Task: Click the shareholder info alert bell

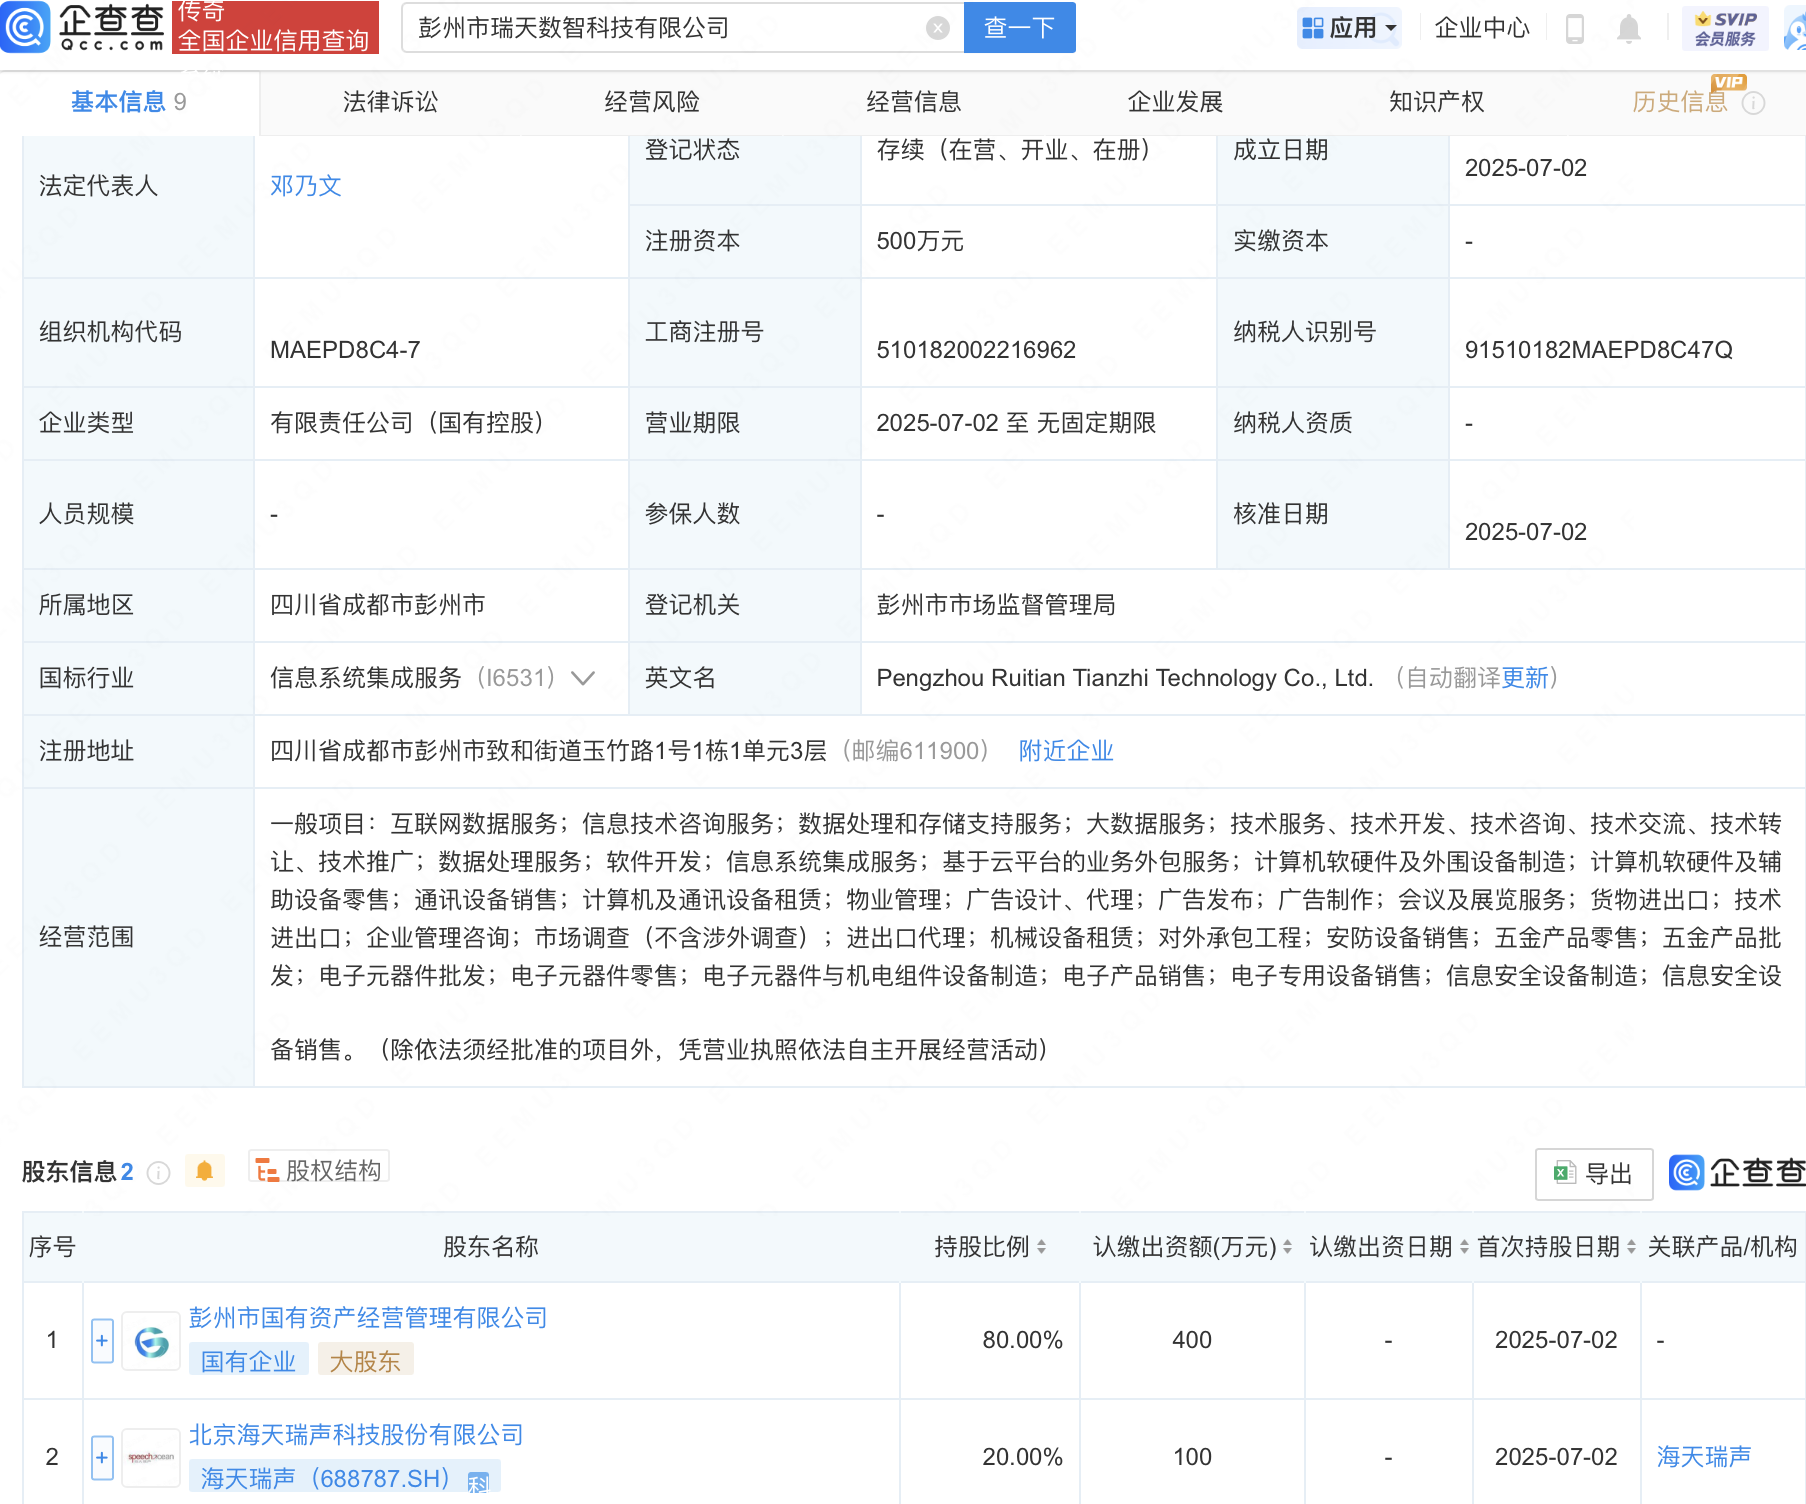Action: pos(204,1171)
